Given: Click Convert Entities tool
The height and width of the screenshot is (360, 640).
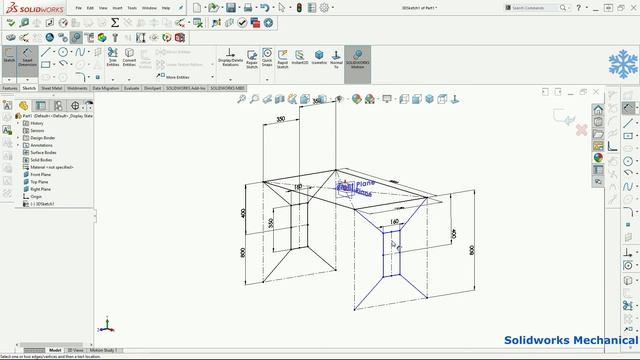Looking at the screenshot, I should click(x=129, y=57).
